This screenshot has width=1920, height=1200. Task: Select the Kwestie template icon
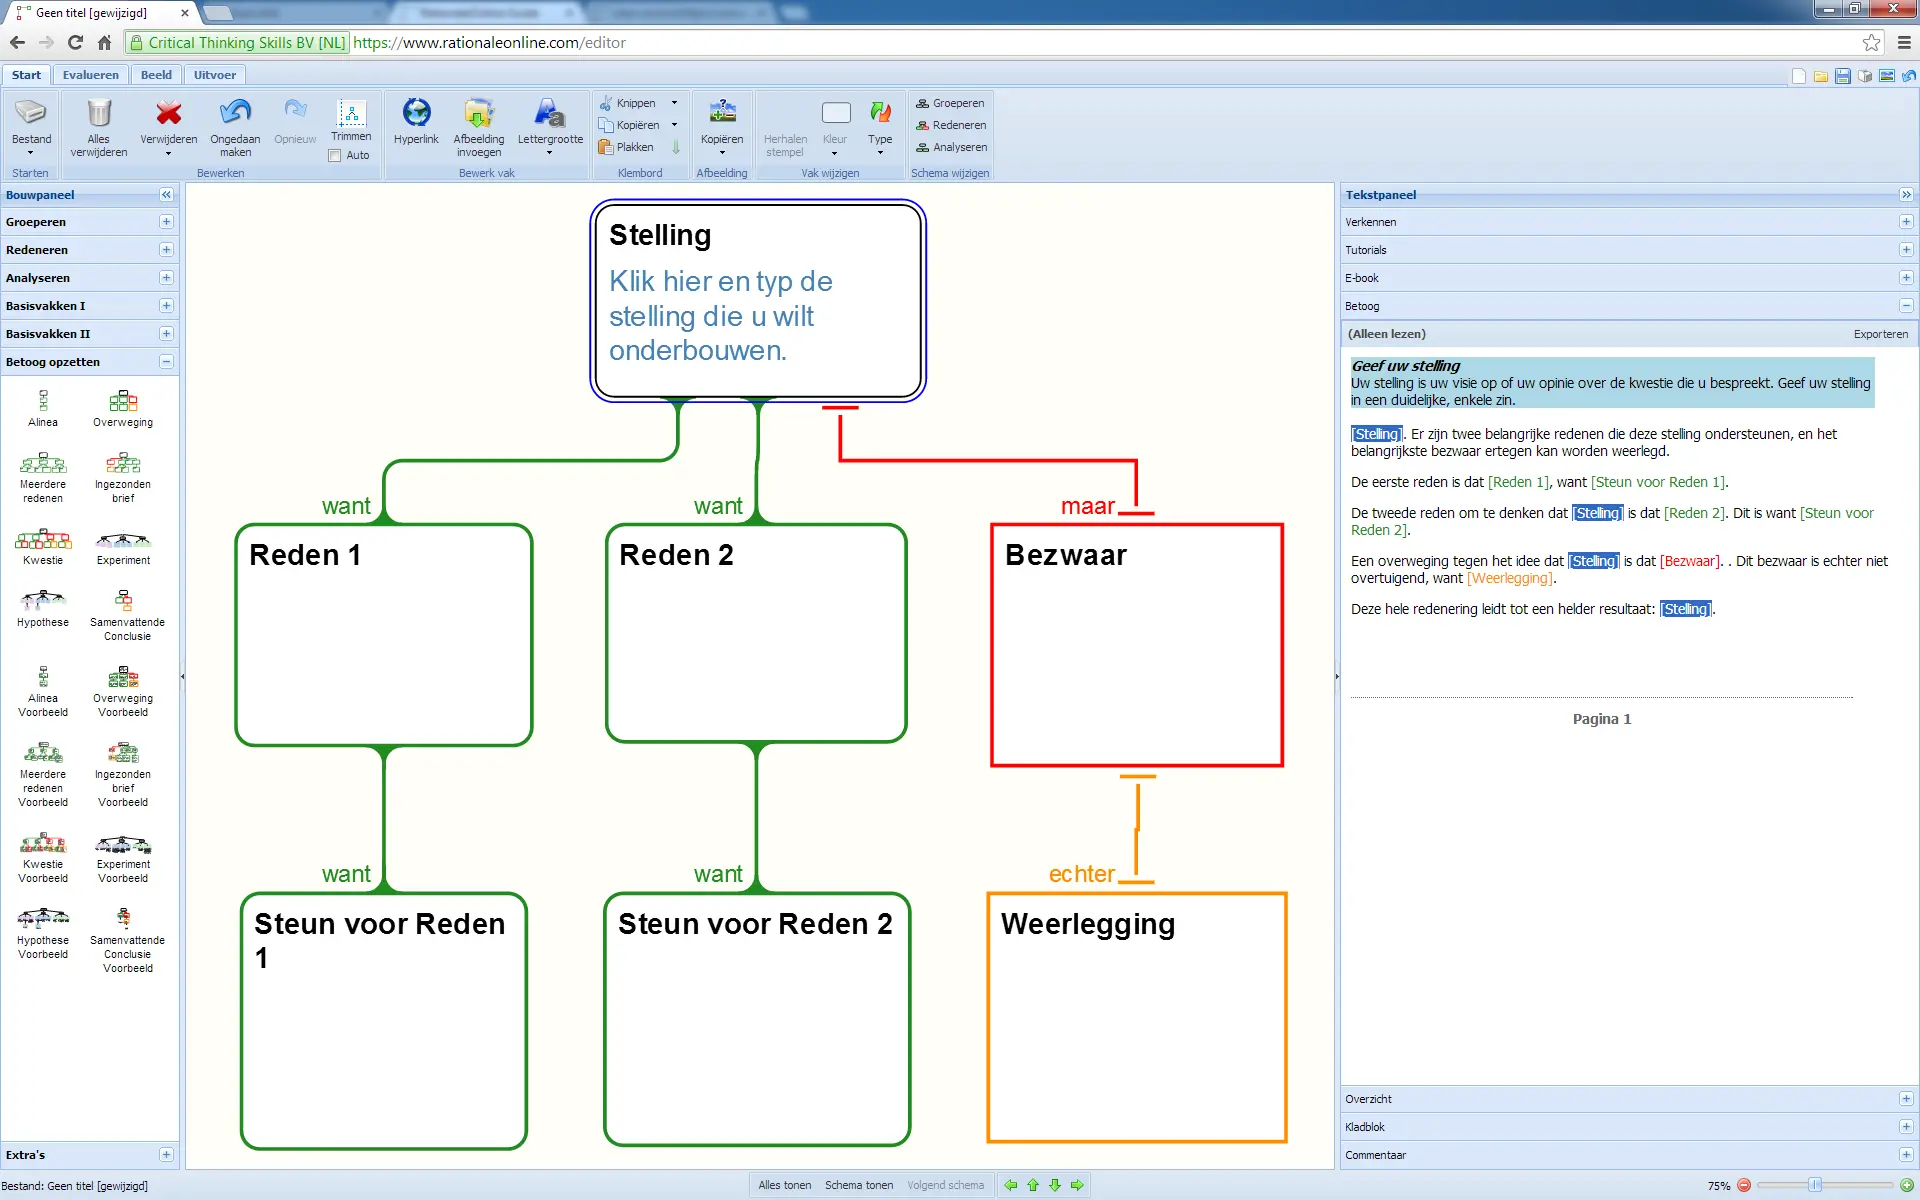pos(43,541)
